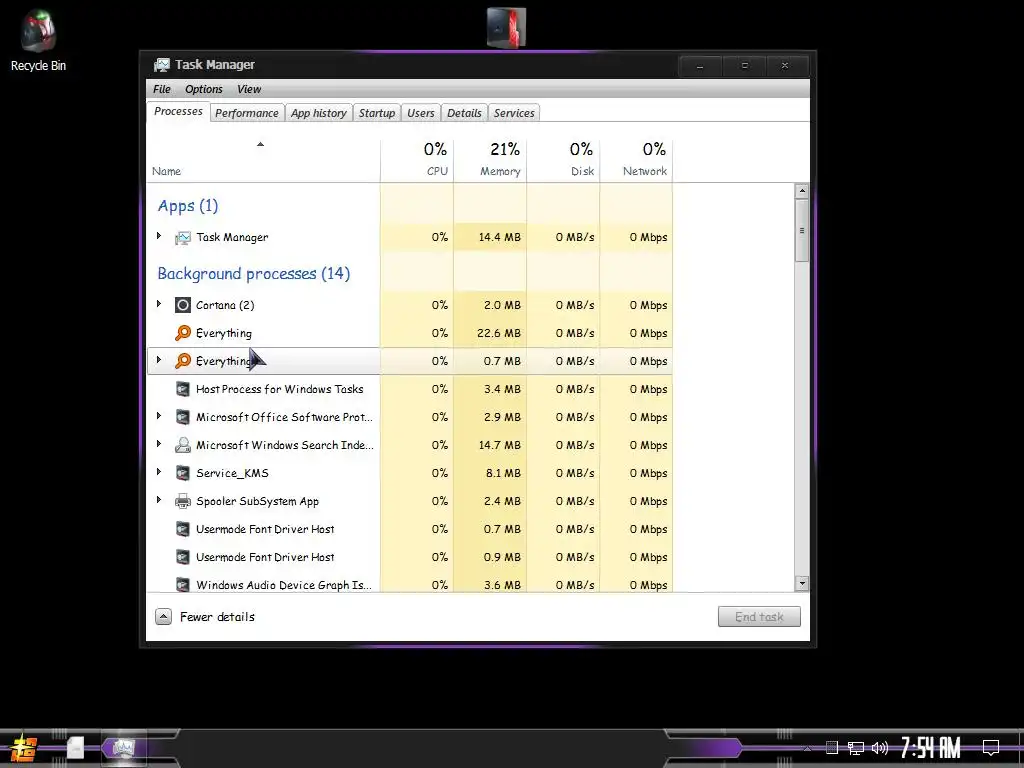Open the Action Center notification icon
Image resolution: width=1024 pixels, height=768 pixels.
click(x=991, y=748)
